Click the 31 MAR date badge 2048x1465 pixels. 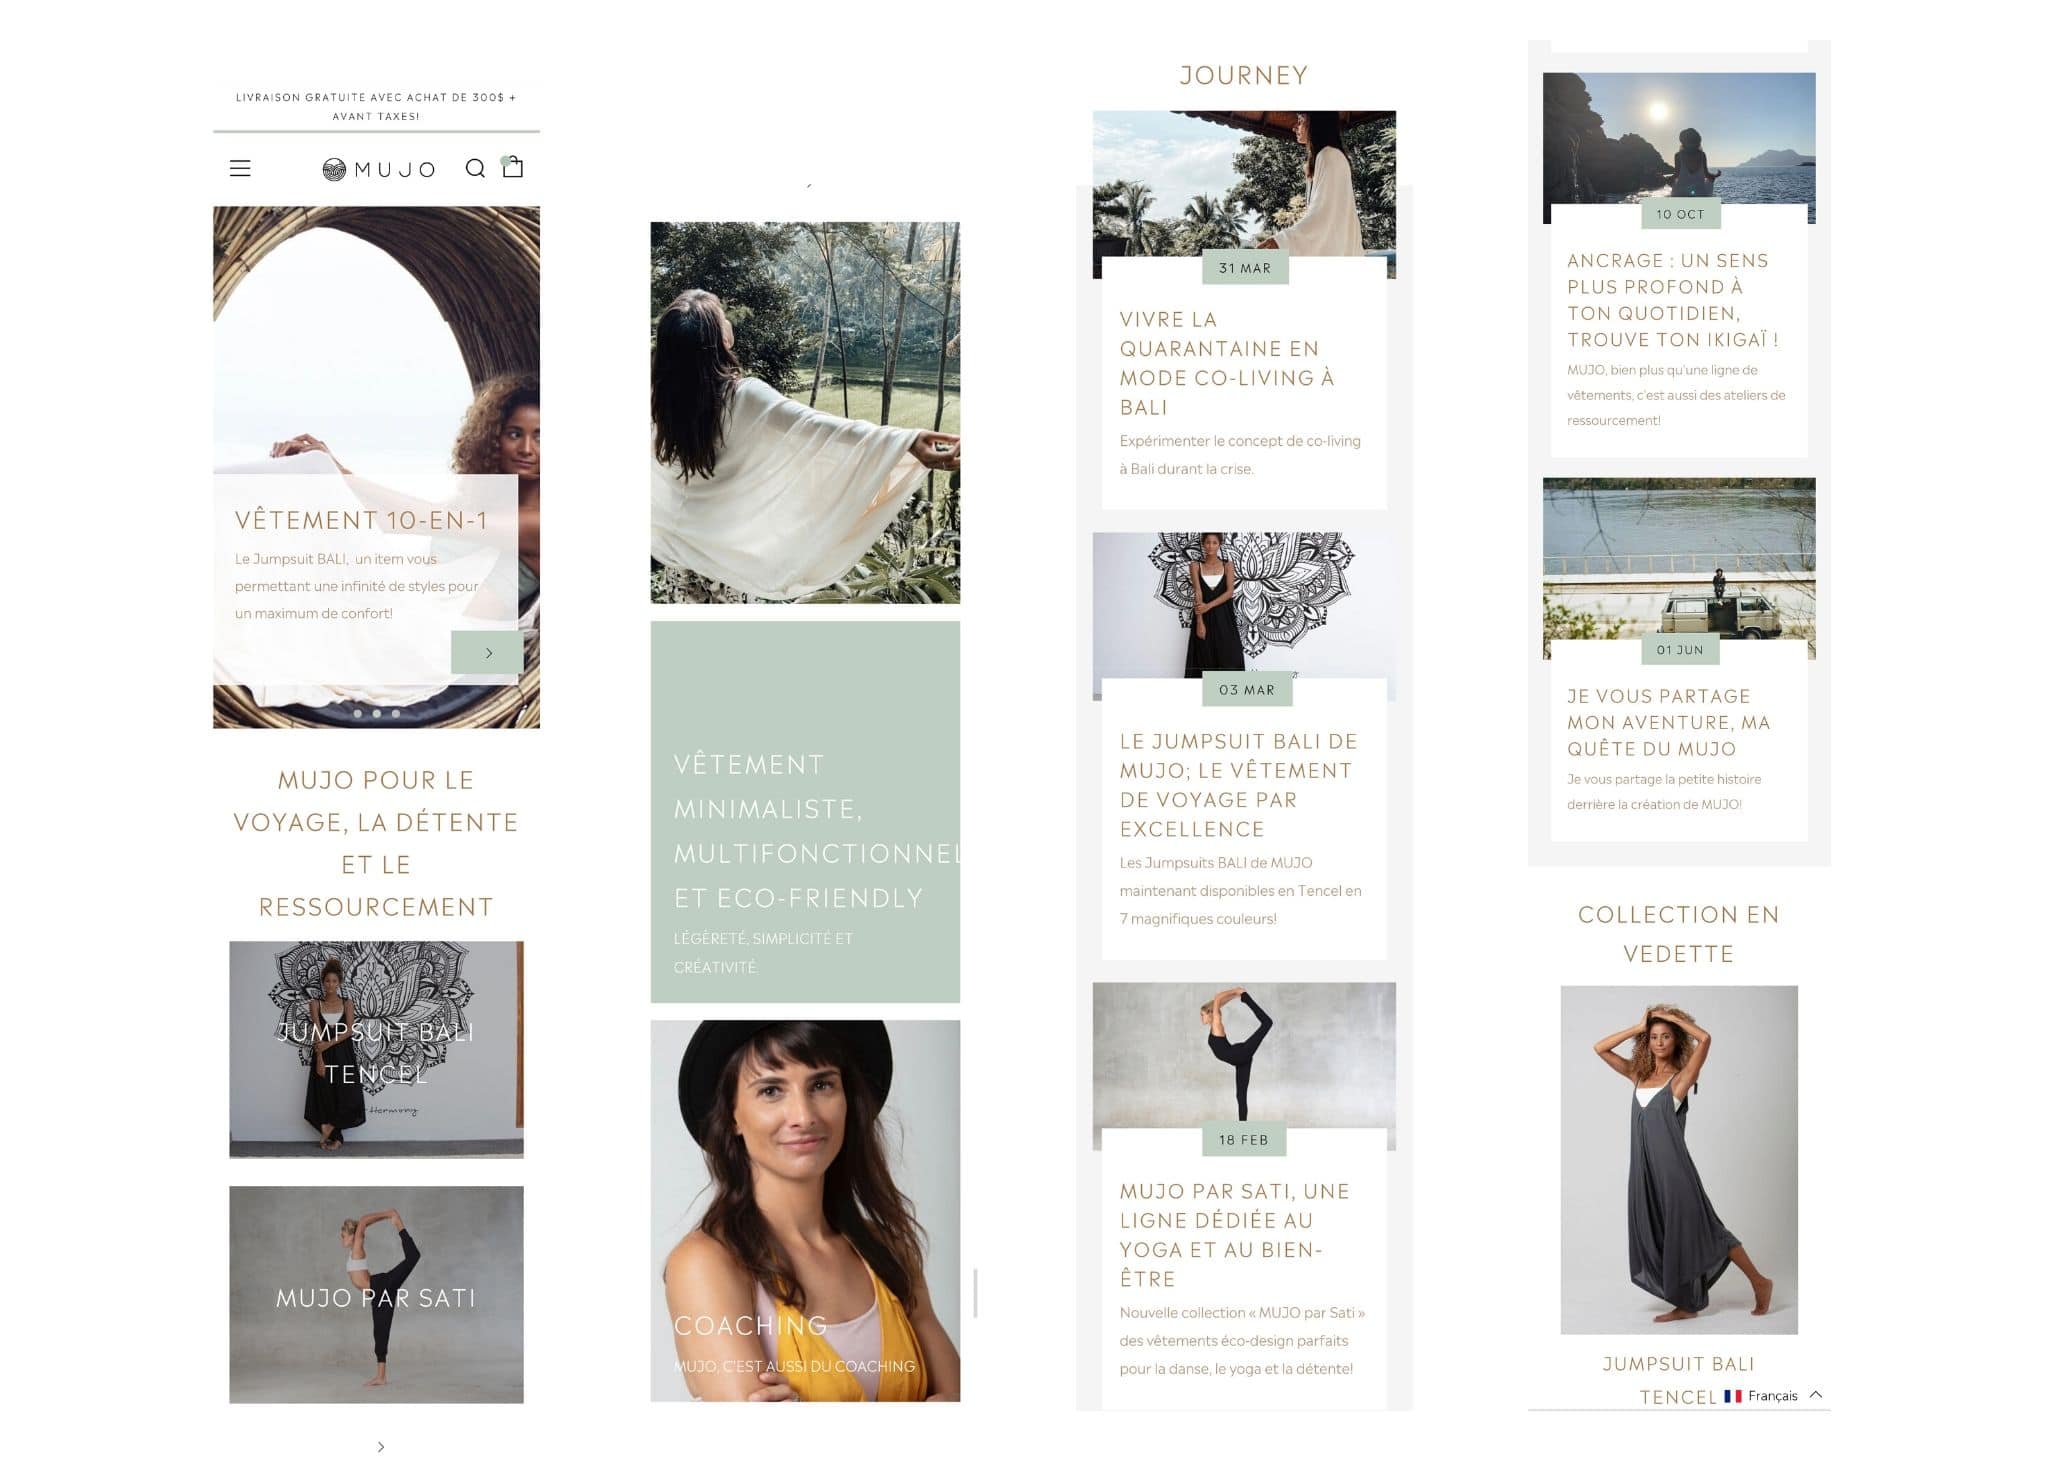tap(1245, 268)
